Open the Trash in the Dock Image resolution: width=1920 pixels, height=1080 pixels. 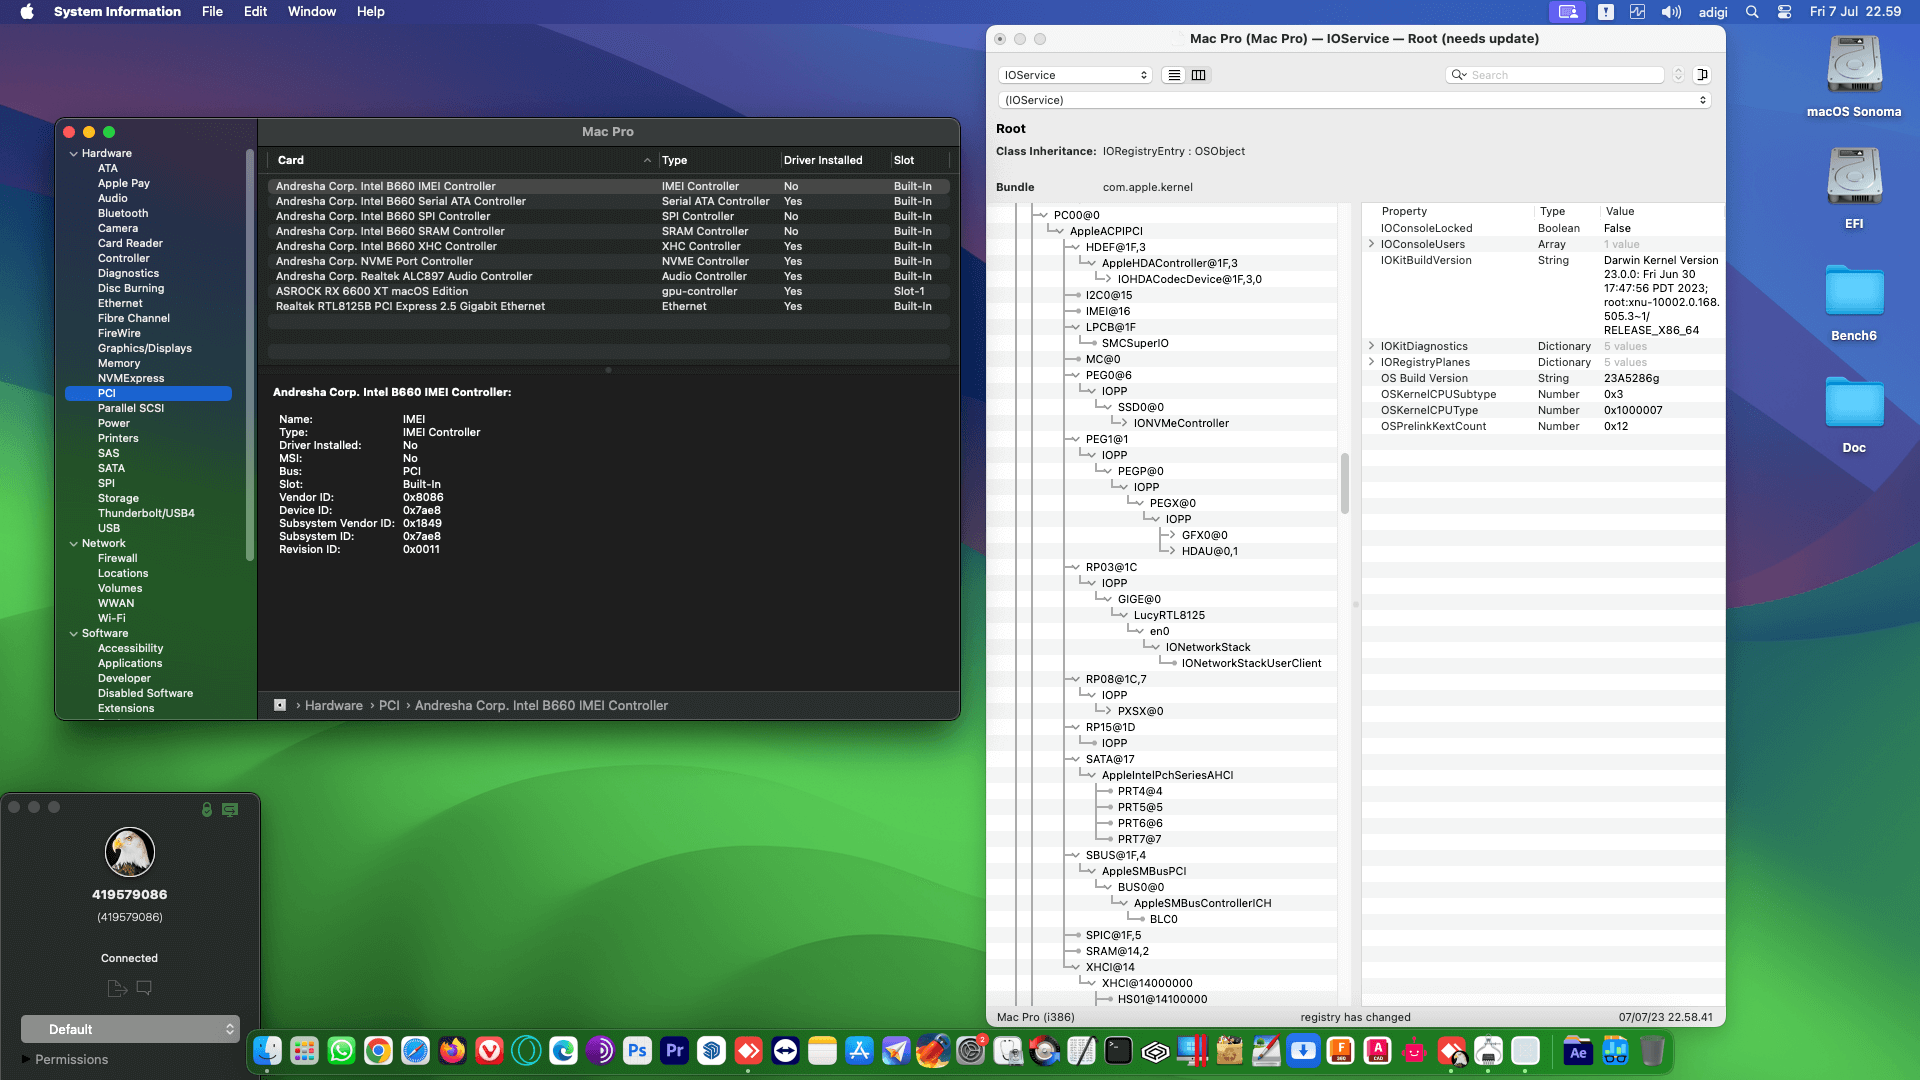pos(1652,1051)
